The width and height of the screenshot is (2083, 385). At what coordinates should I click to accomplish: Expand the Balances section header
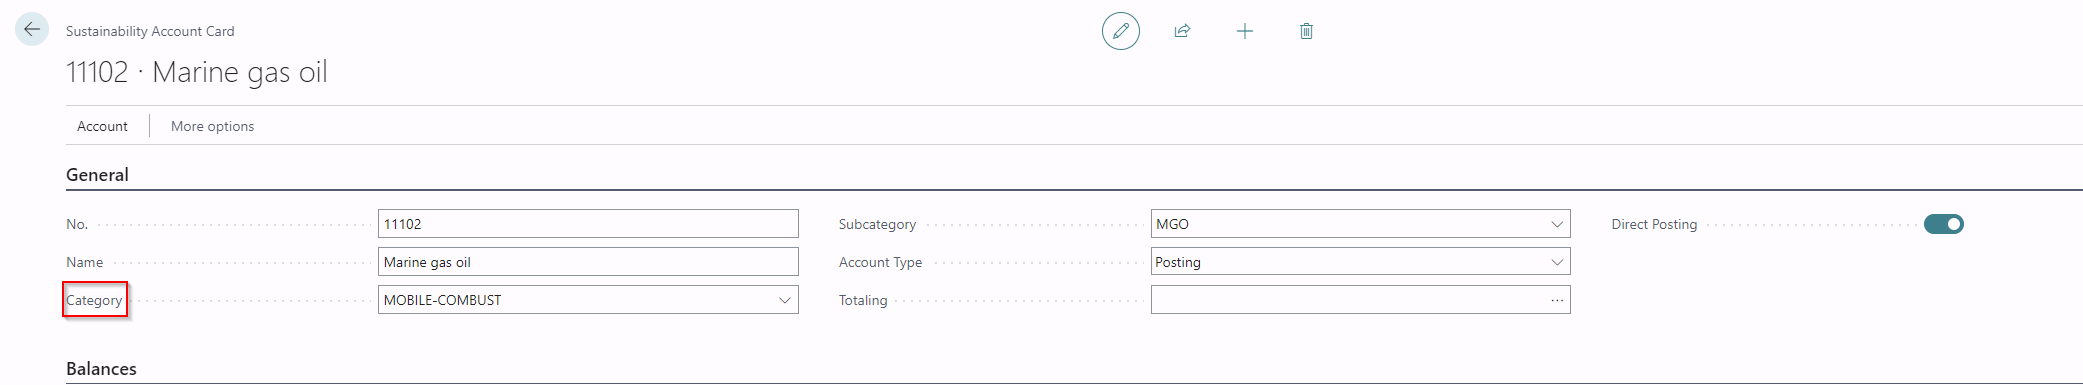(101, 369)
